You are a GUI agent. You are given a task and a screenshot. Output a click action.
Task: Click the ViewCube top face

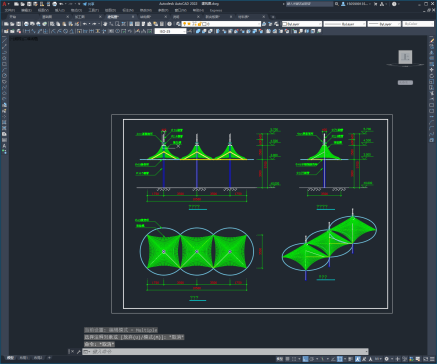405,57
